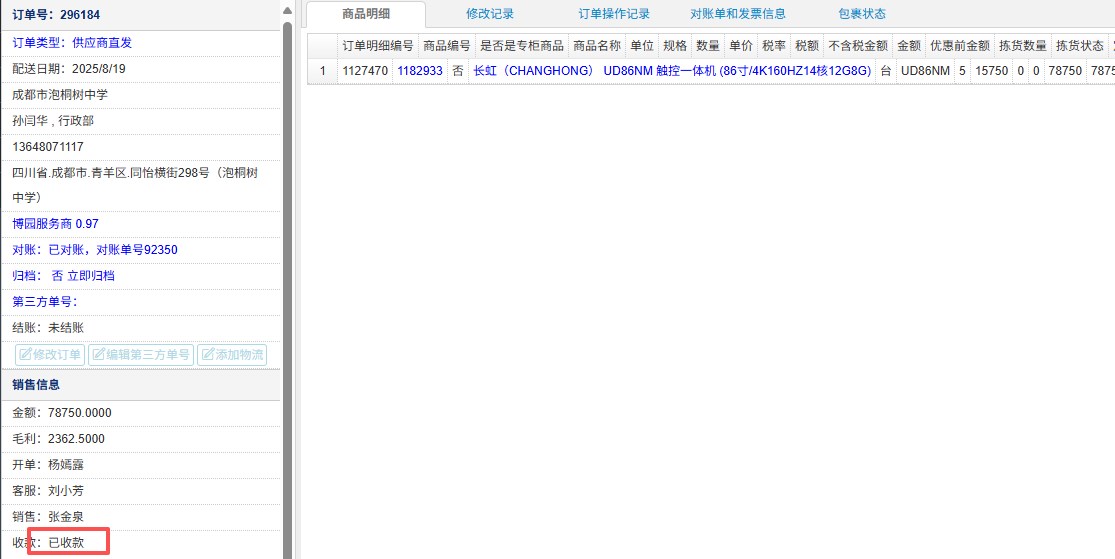Screen dimensions: 1115x559
Task: Switch to 对账单和发票信息 tab
Action: pyautogui.click(x=738, y=14)
